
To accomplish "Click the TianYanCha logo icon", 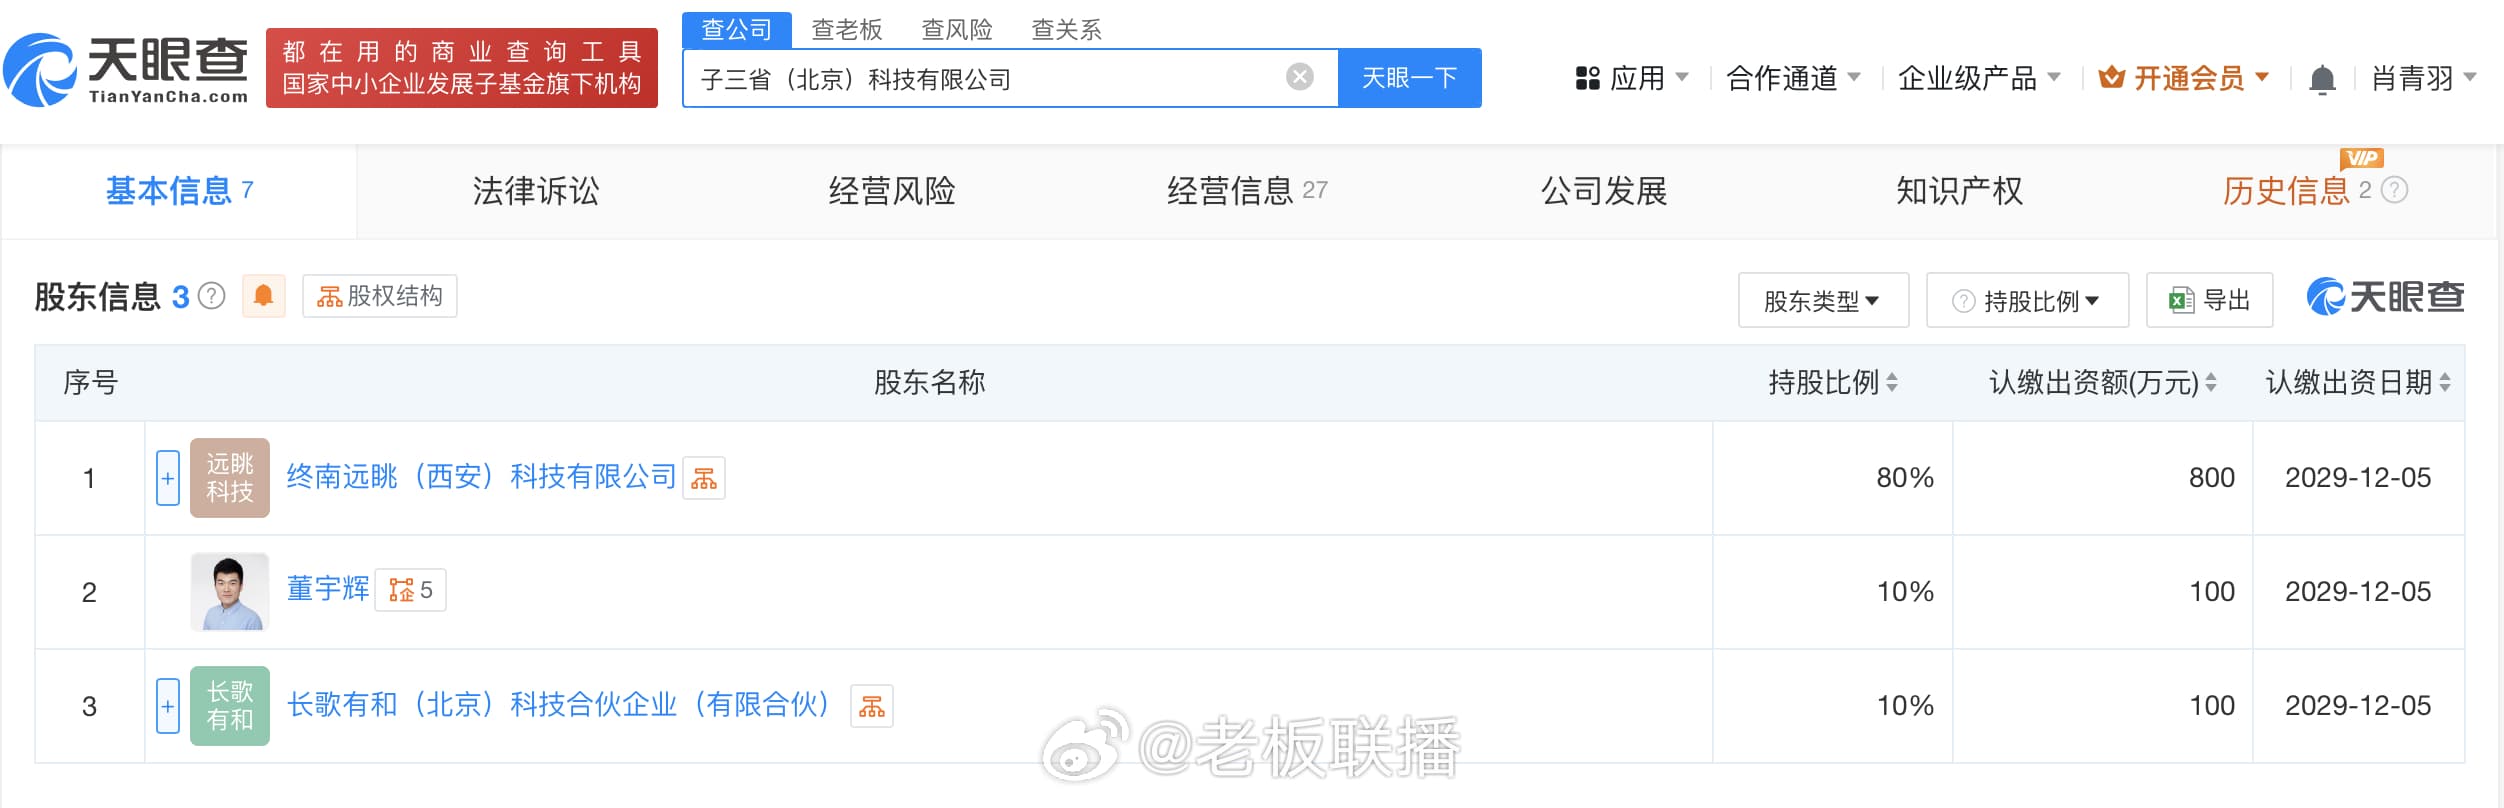I will (40, 70).
